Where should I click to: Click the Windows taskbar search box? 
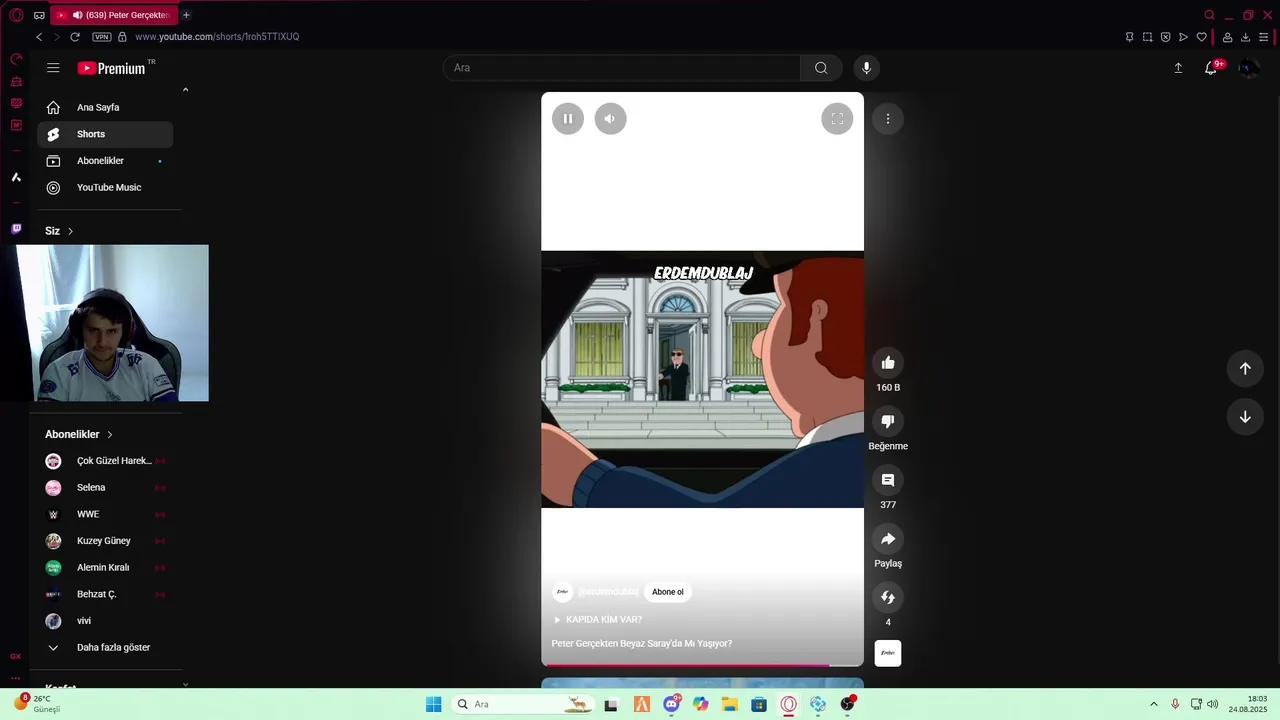tap(522, 704)
